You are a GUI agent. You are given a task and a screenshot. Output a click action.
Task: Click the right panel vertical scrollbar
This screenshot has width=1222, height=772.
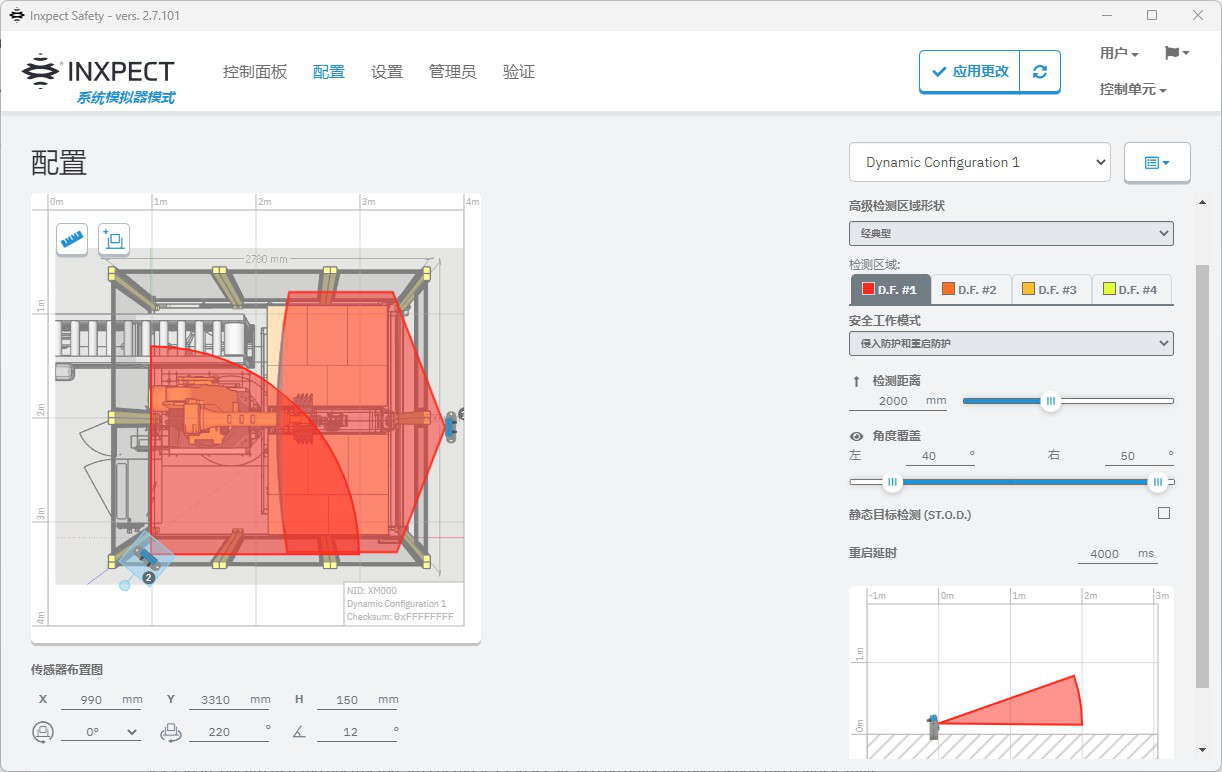[1202, 476]
